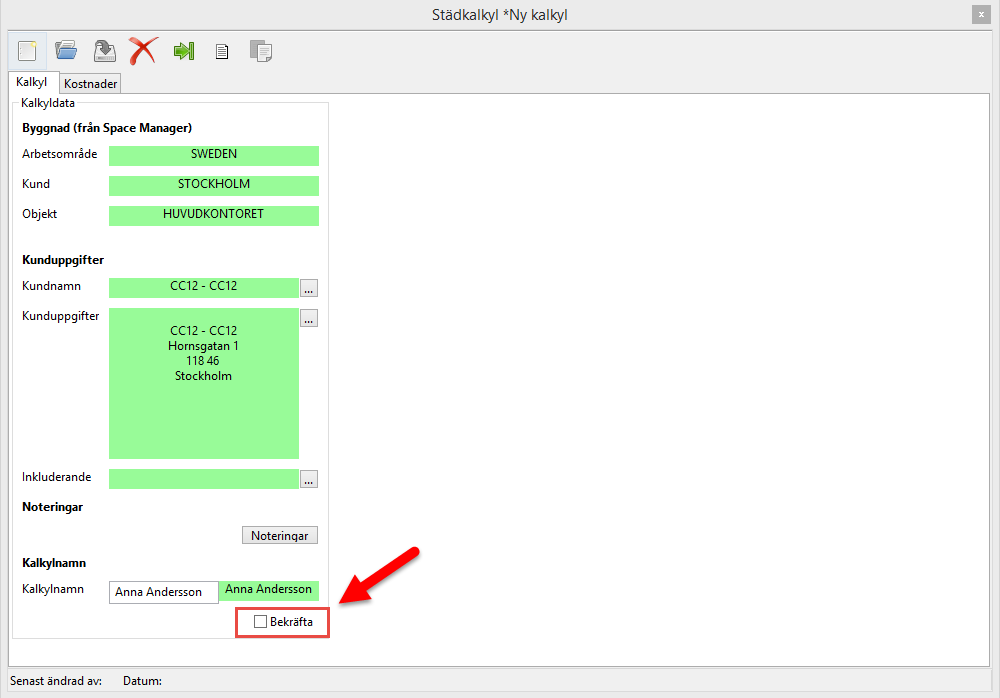Screen dimensions: 1000x698
Task: Open the Kunduppgifter browse button
Action: coord(309,319)
